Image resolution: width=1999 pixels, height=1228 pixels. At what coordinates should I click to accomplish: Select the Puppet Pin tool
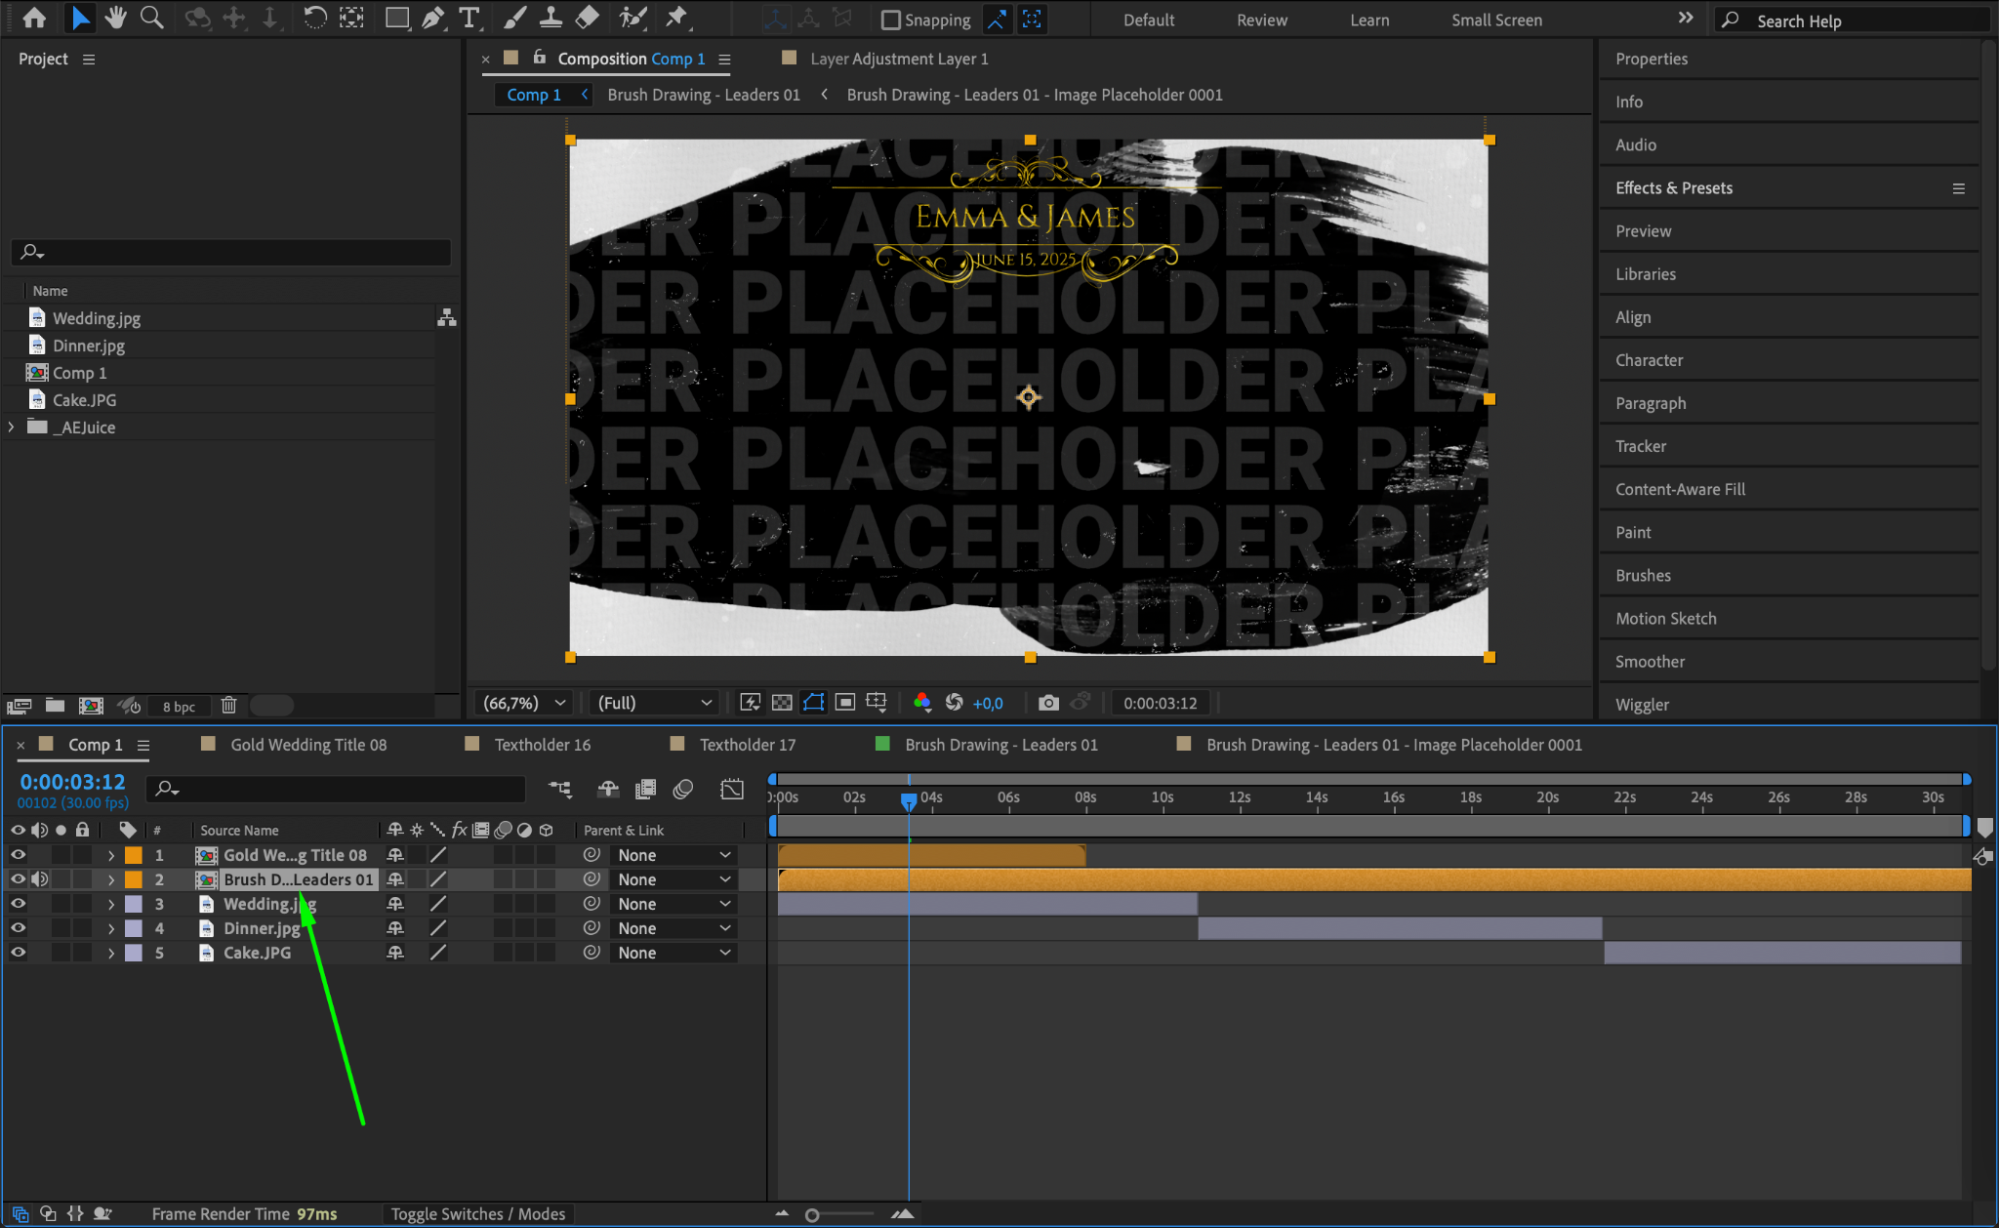[x=677, y=17]
